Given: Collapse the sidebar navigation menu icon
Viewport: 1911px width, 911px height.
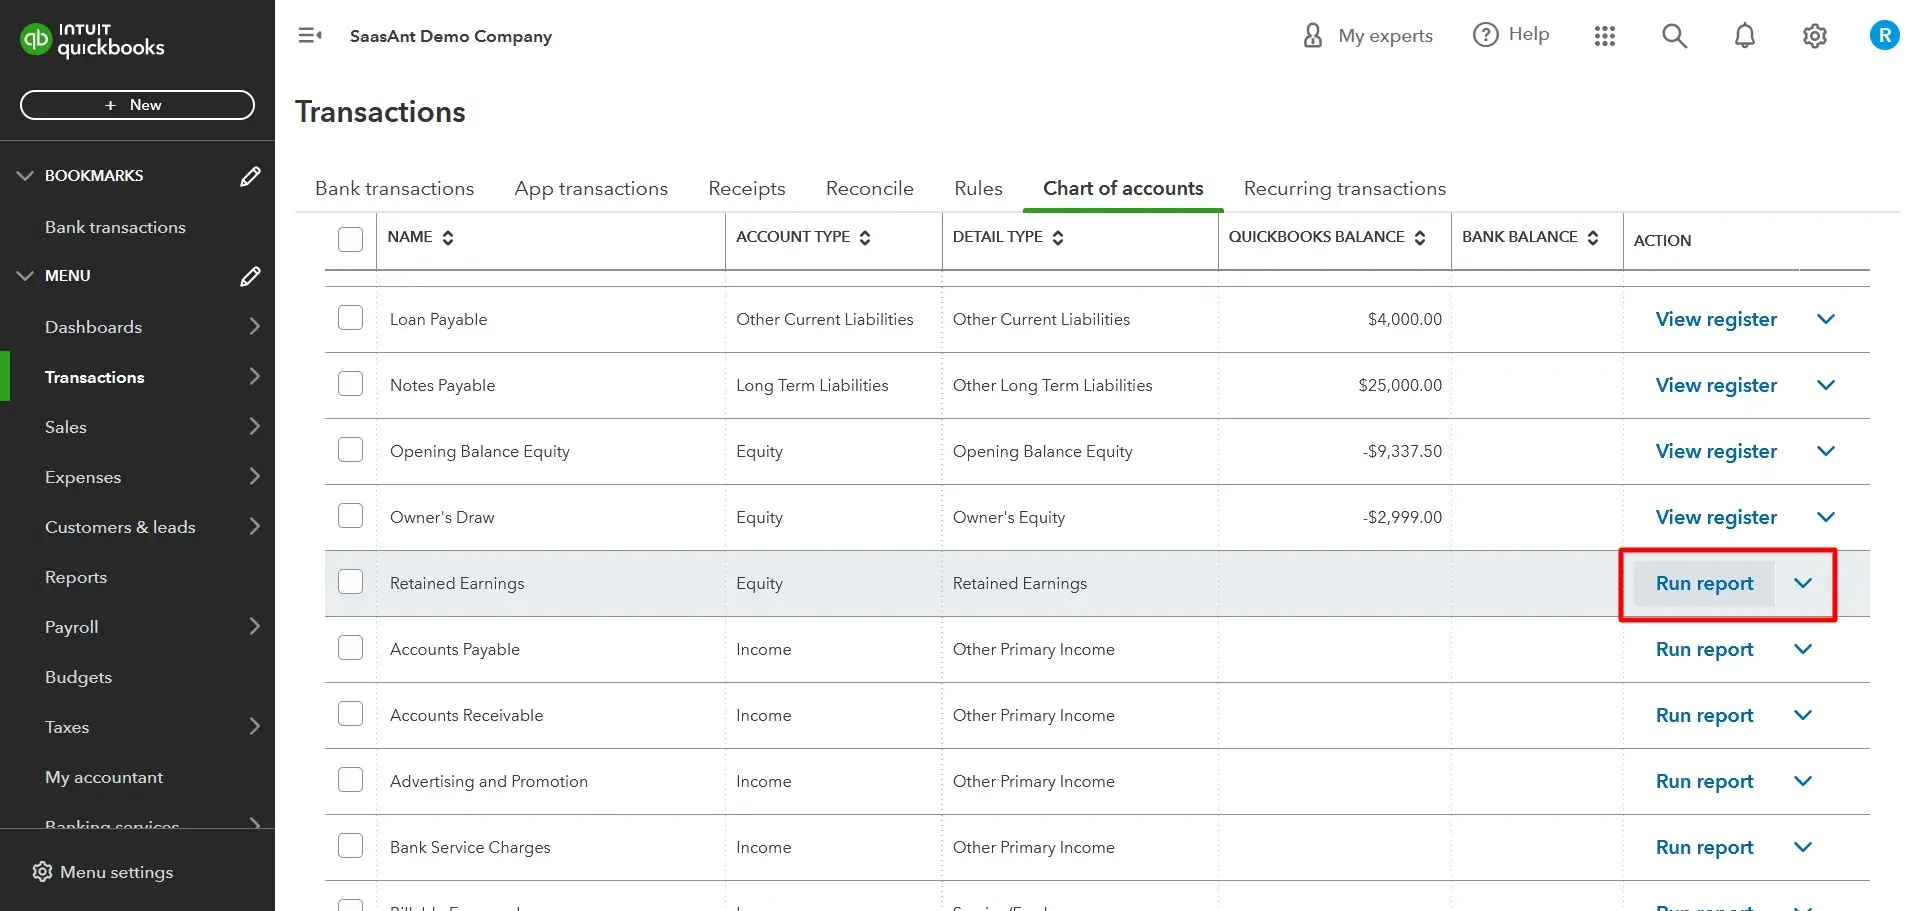Looking at the screenshot, I should (310, 36).
